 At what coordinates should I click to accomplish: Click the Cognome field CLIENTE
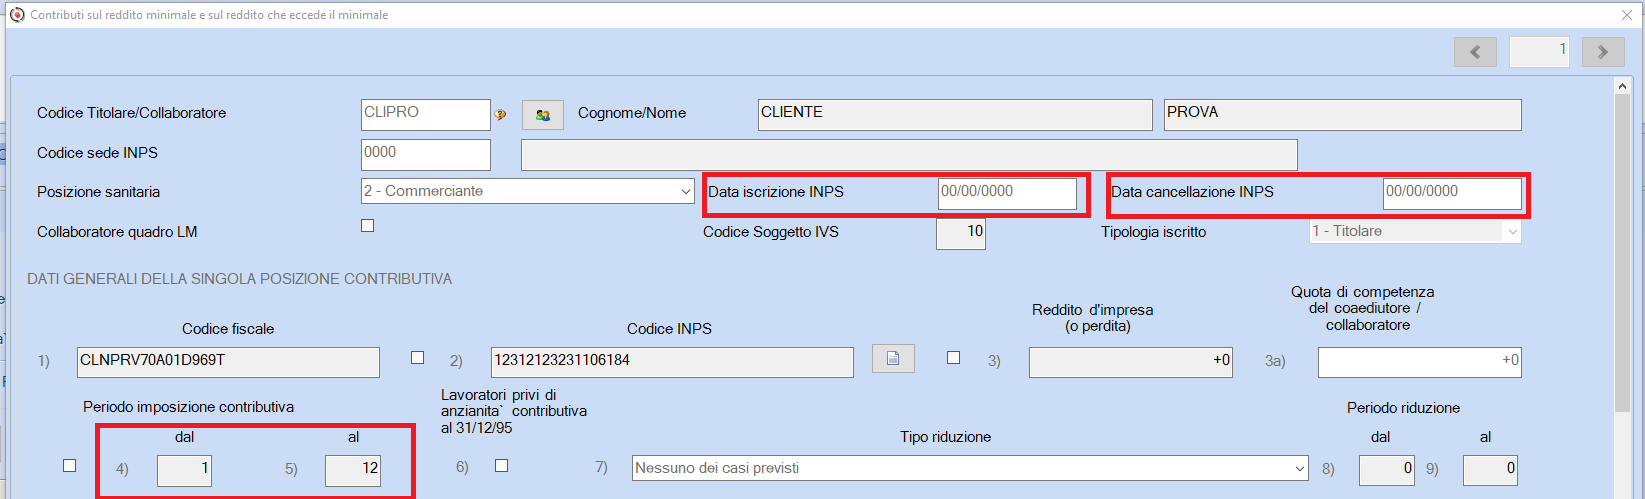955,114
